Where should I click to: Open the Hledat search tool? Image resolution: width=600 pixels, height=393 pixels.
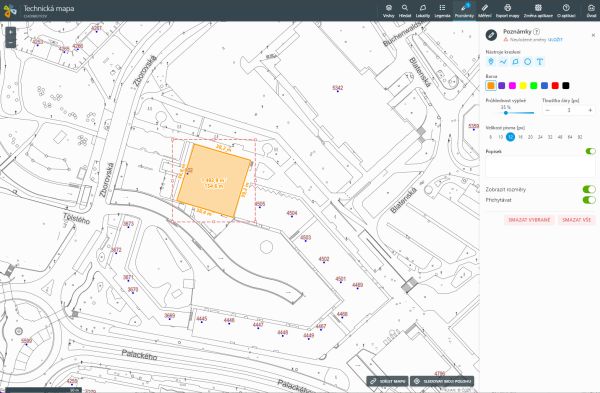[405, 11]
